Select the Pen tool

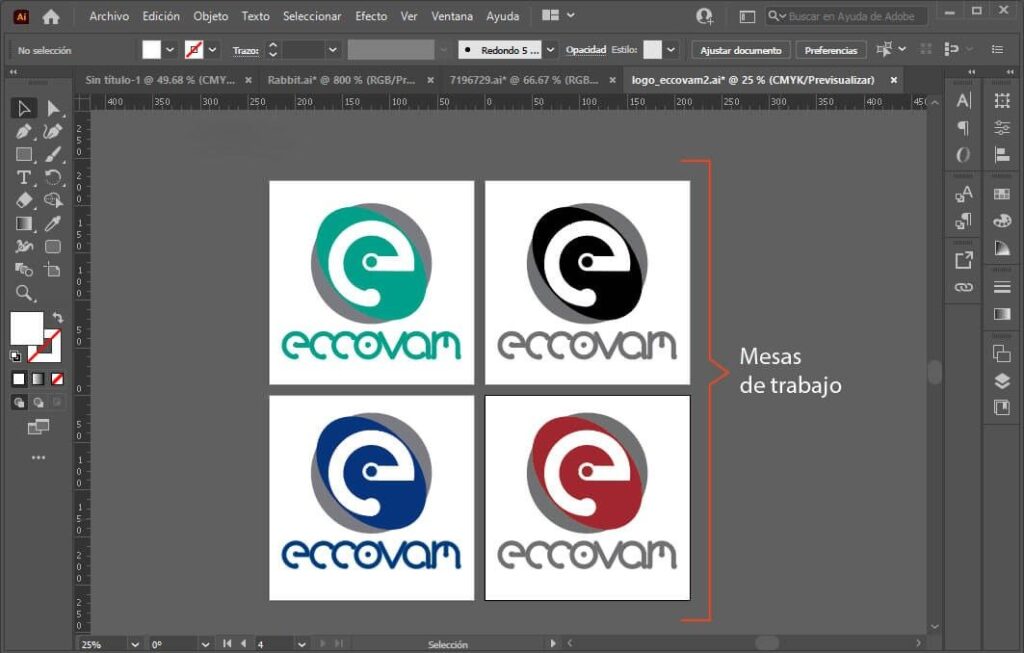coord(22,131)
